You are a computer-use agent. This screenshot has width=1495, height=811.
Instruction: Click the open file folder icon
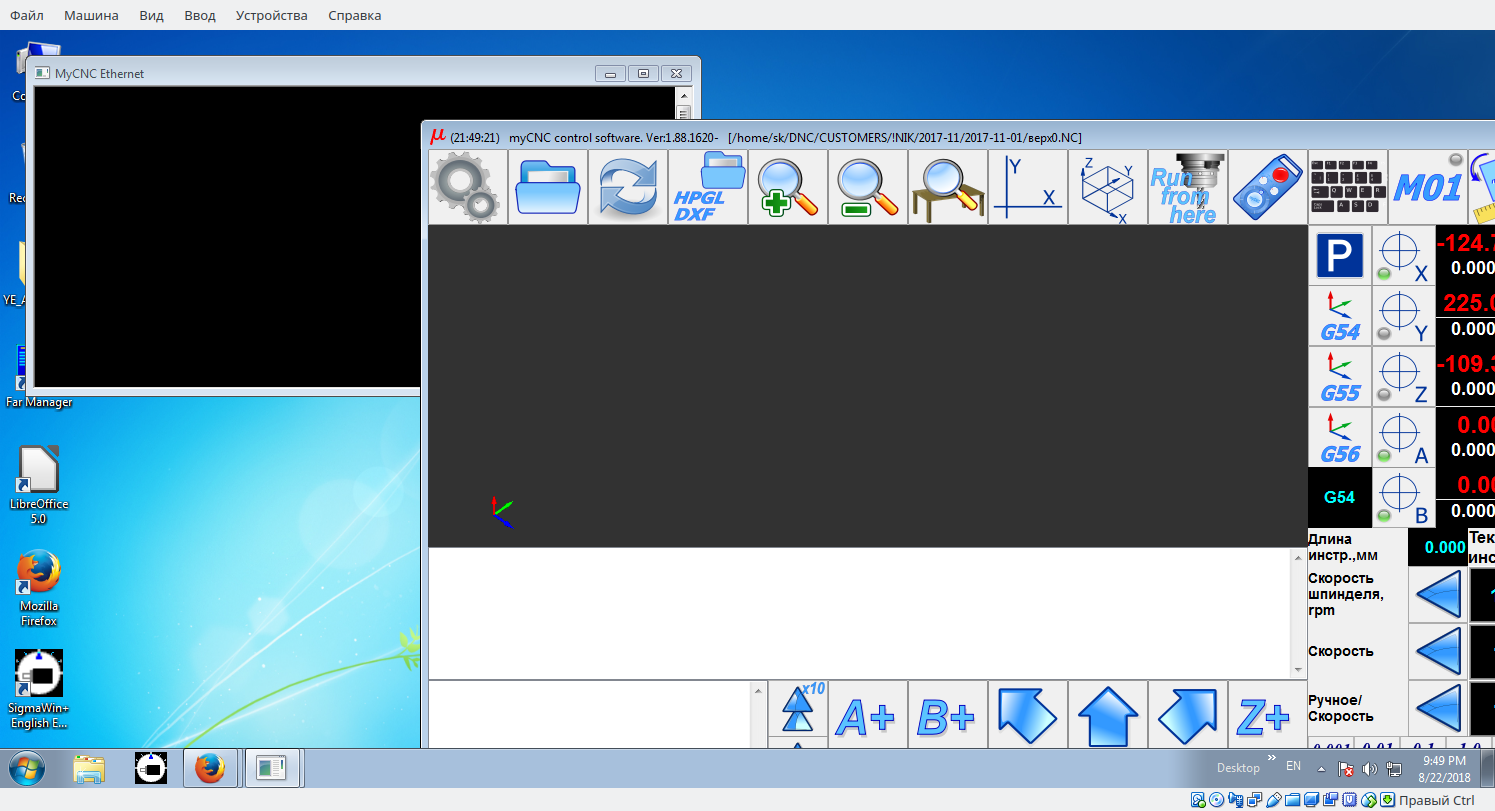click(547, 187)
